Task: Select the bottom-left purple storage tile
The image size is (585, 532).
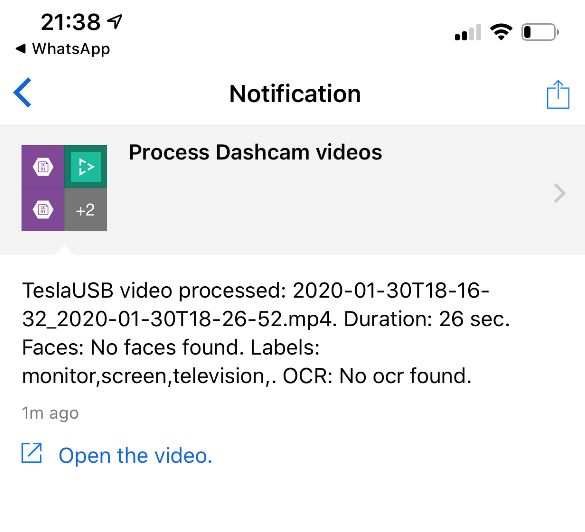Action: tap(43, 209)
